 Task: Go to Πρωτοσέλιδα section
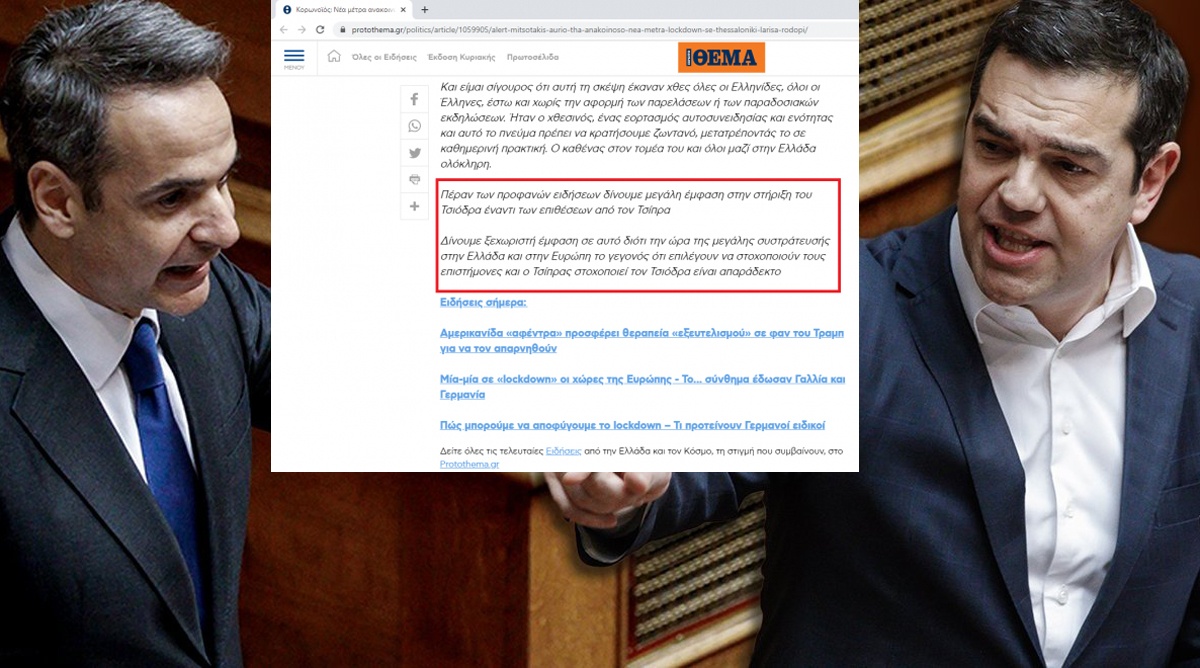tap(532, 57)
